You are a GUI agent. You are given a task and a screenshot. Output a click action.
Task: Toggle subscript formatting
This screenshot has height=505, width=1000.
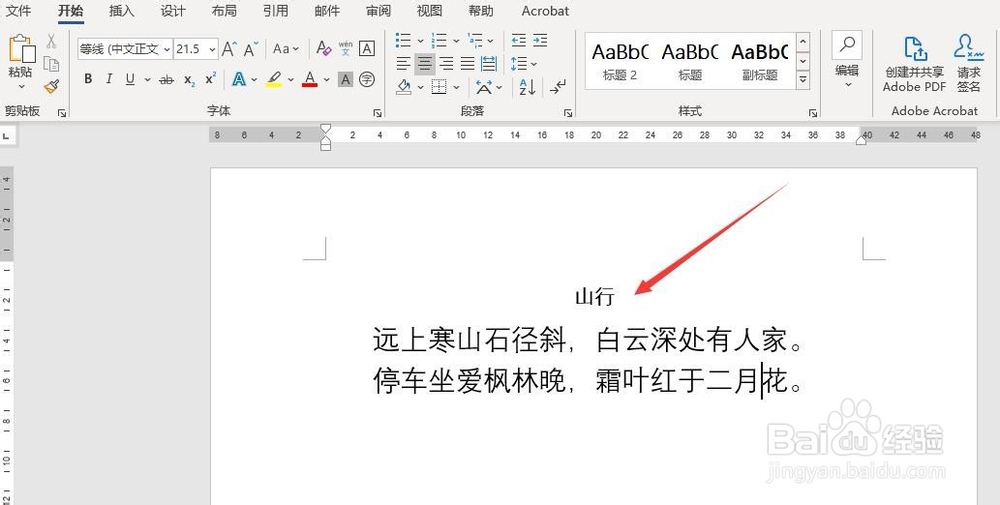point(189,80)
